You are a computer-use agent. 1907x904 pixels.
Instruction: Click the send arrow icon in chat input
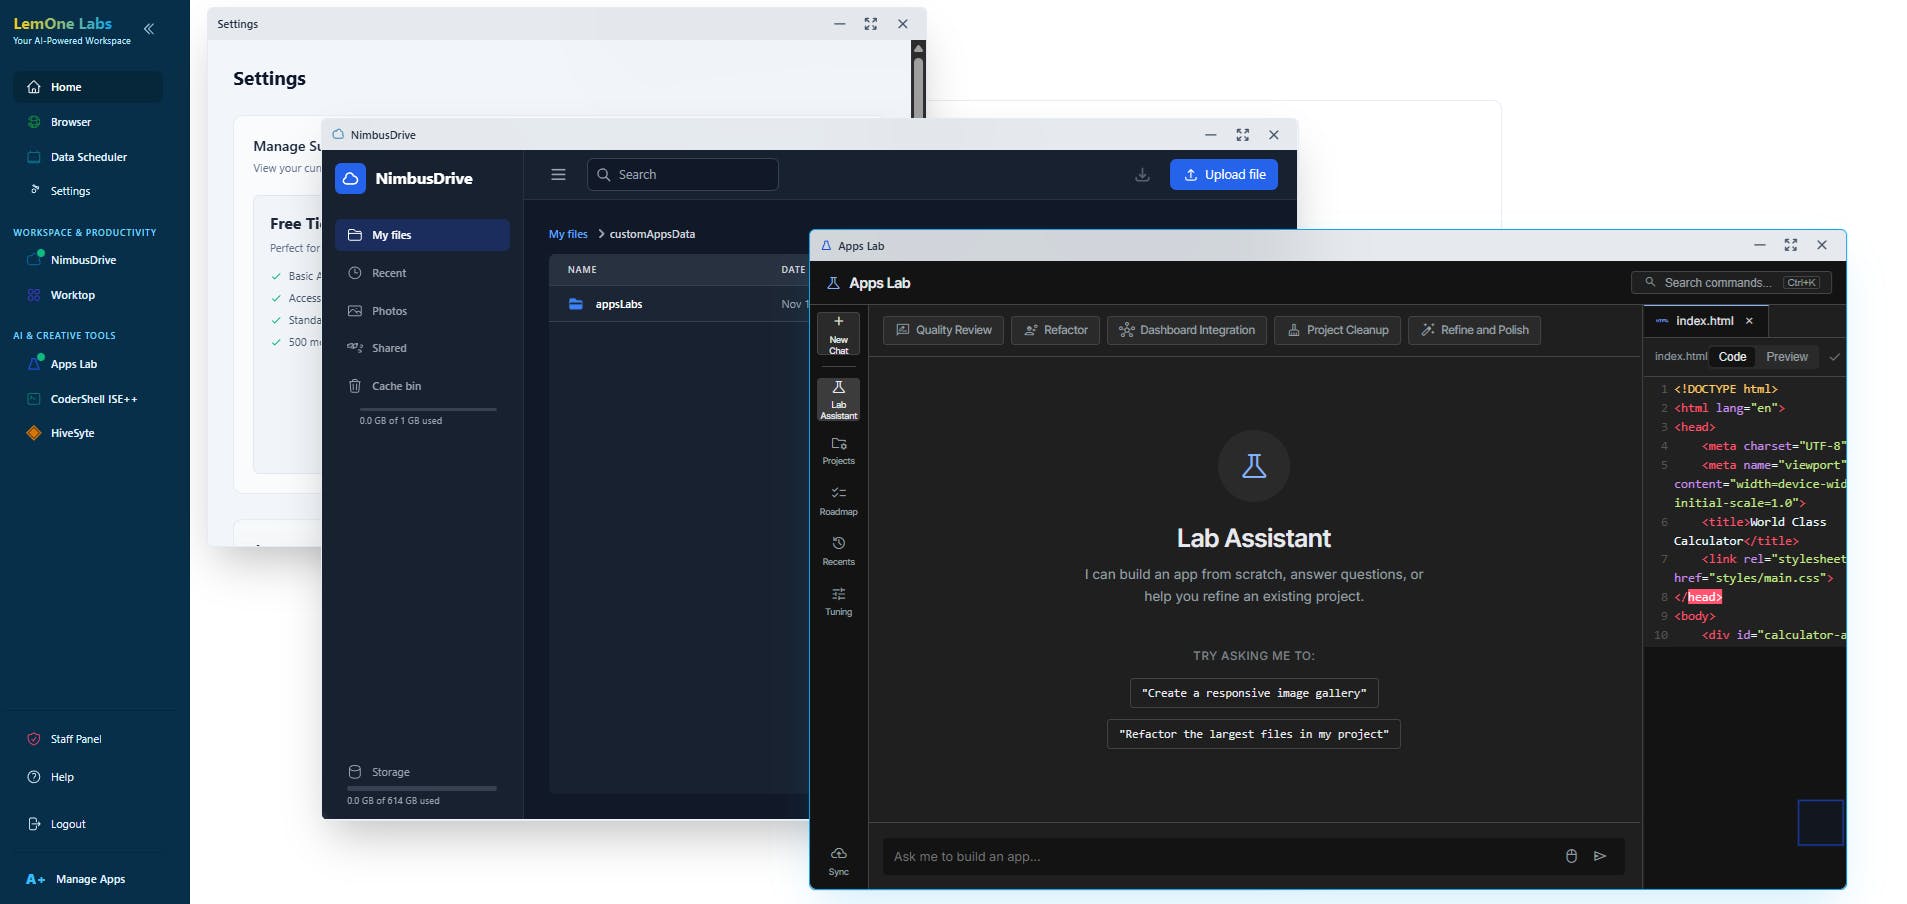[1600, 856]
